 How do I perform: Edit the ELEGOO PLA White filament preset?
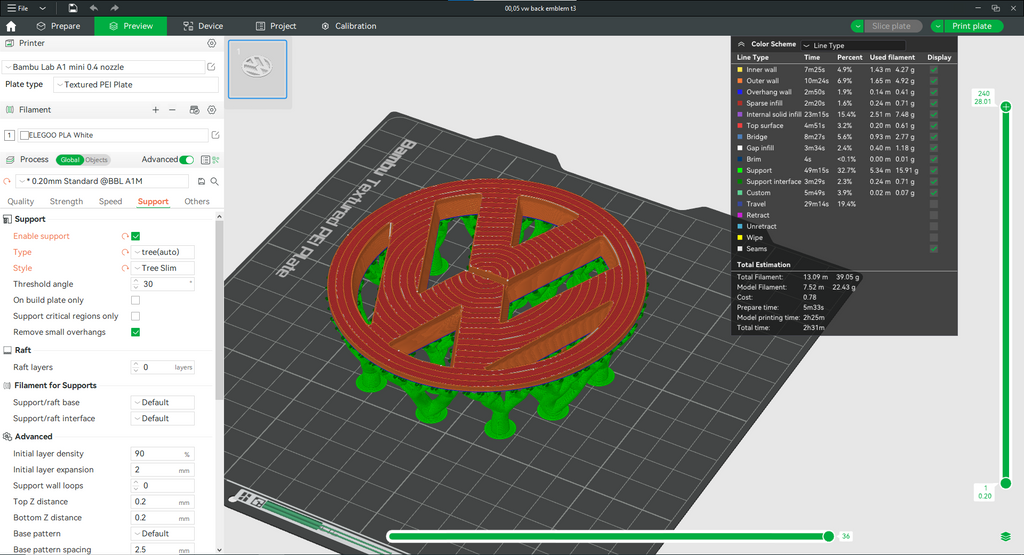pyautogui.click(x=216, y=135)
